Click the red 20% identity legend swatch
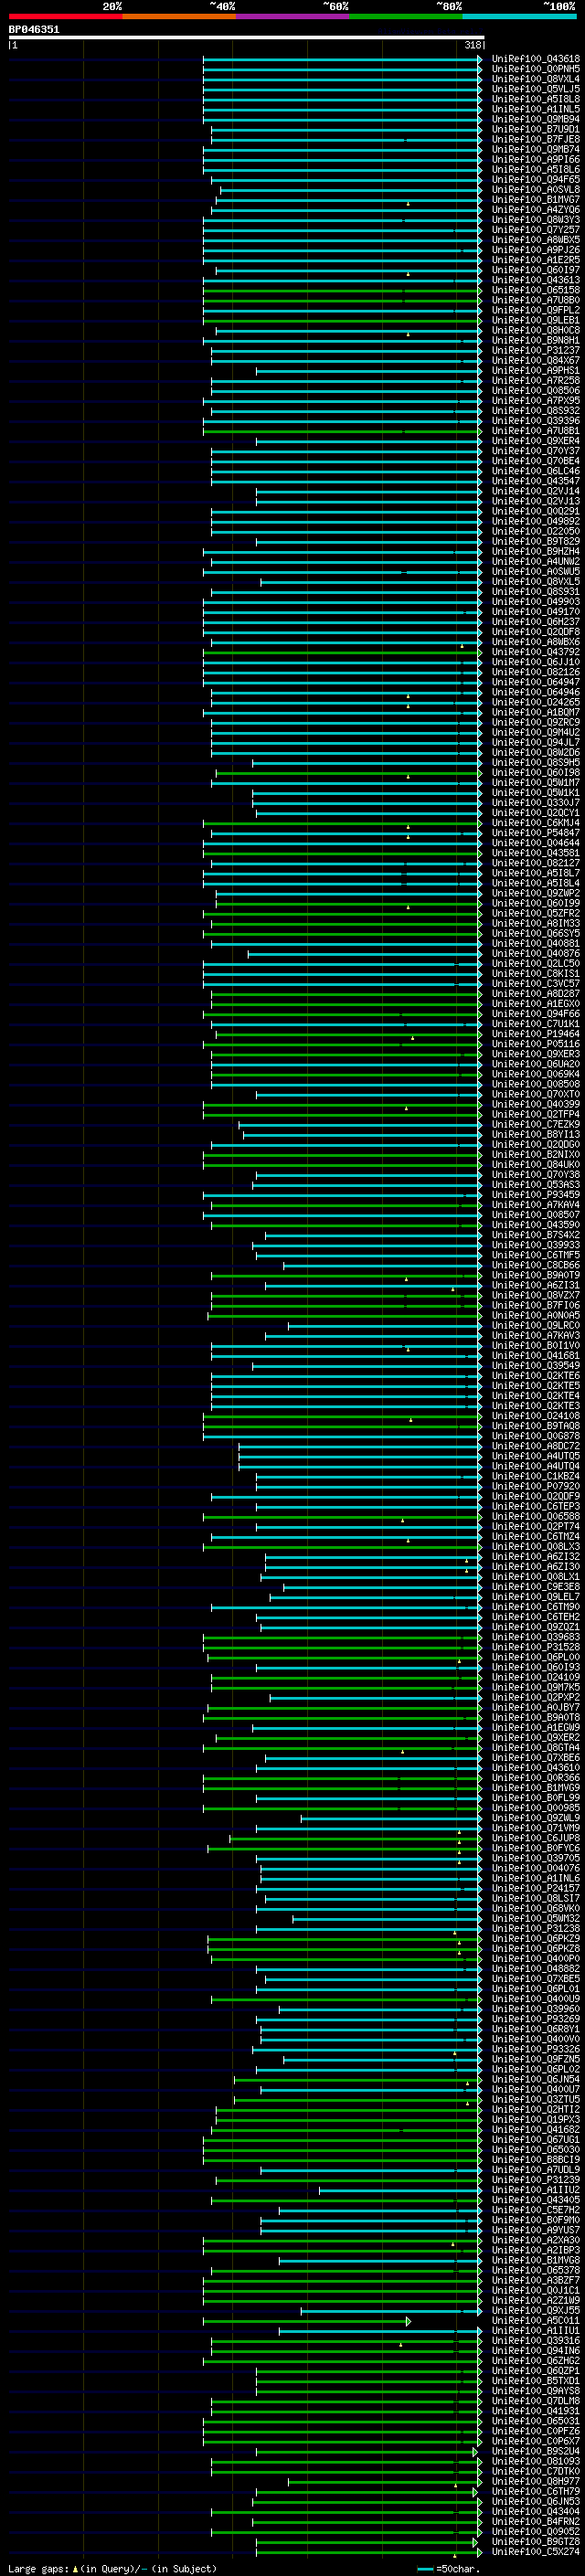 coord(65,16)
